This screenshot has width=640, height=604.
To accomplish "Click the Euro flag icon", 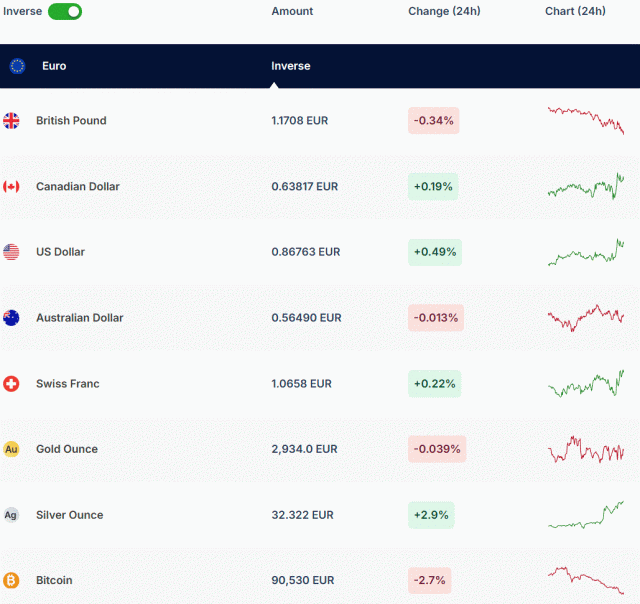I will pos(17,66).
